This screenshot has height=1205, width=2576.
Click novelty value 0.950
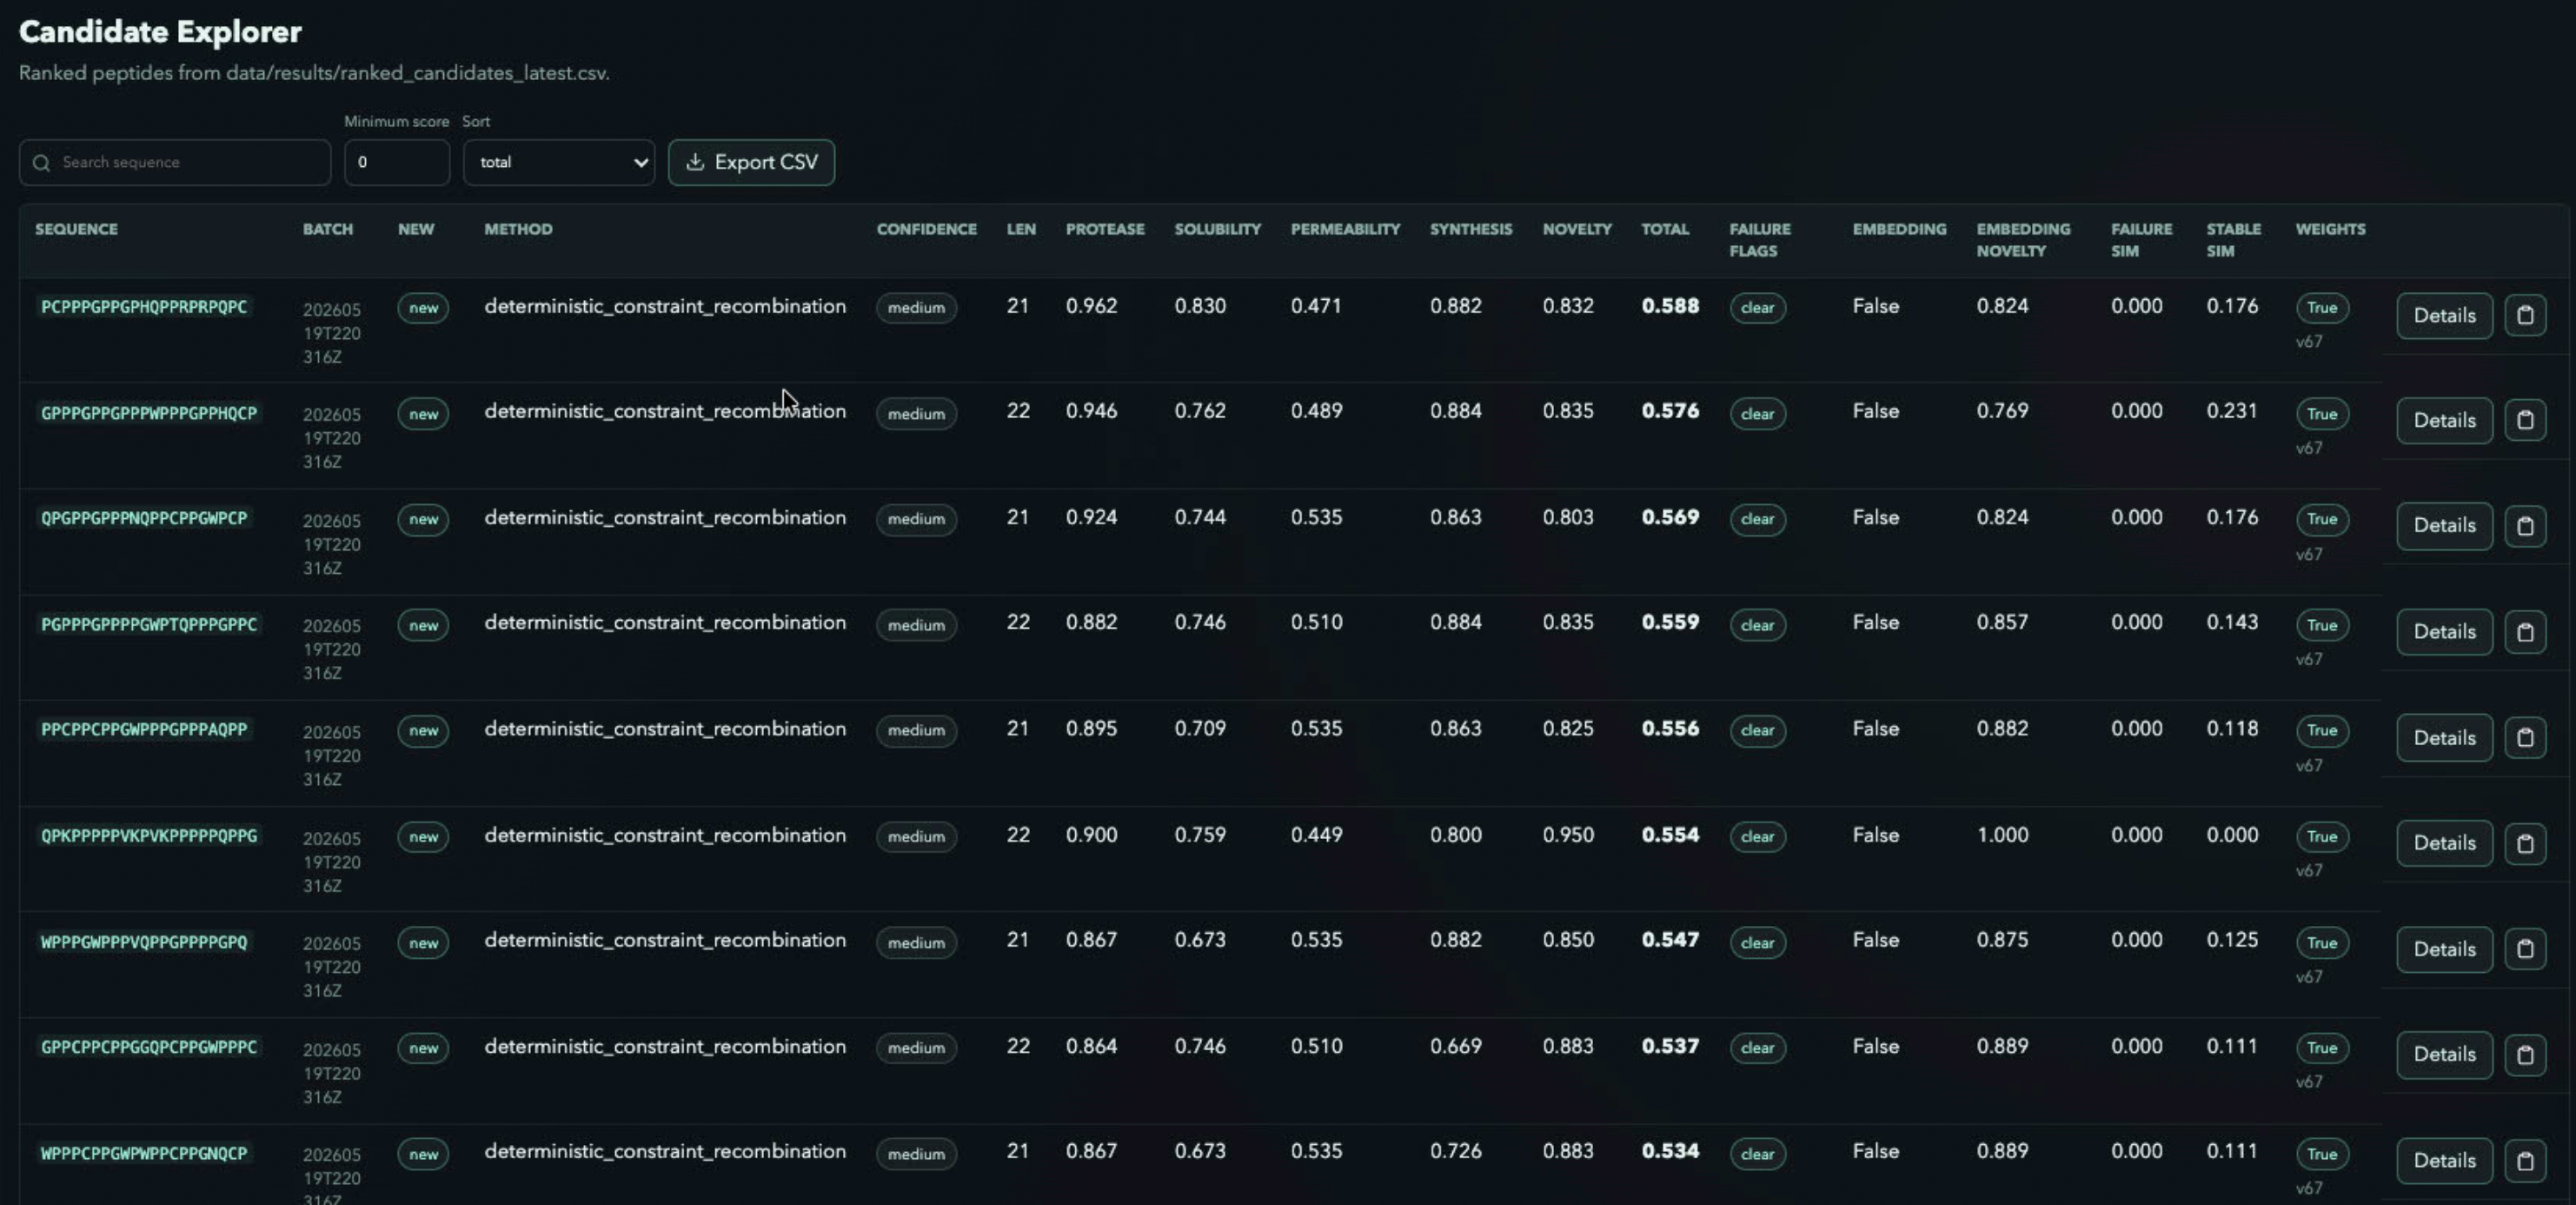[x=1568, y=835]
